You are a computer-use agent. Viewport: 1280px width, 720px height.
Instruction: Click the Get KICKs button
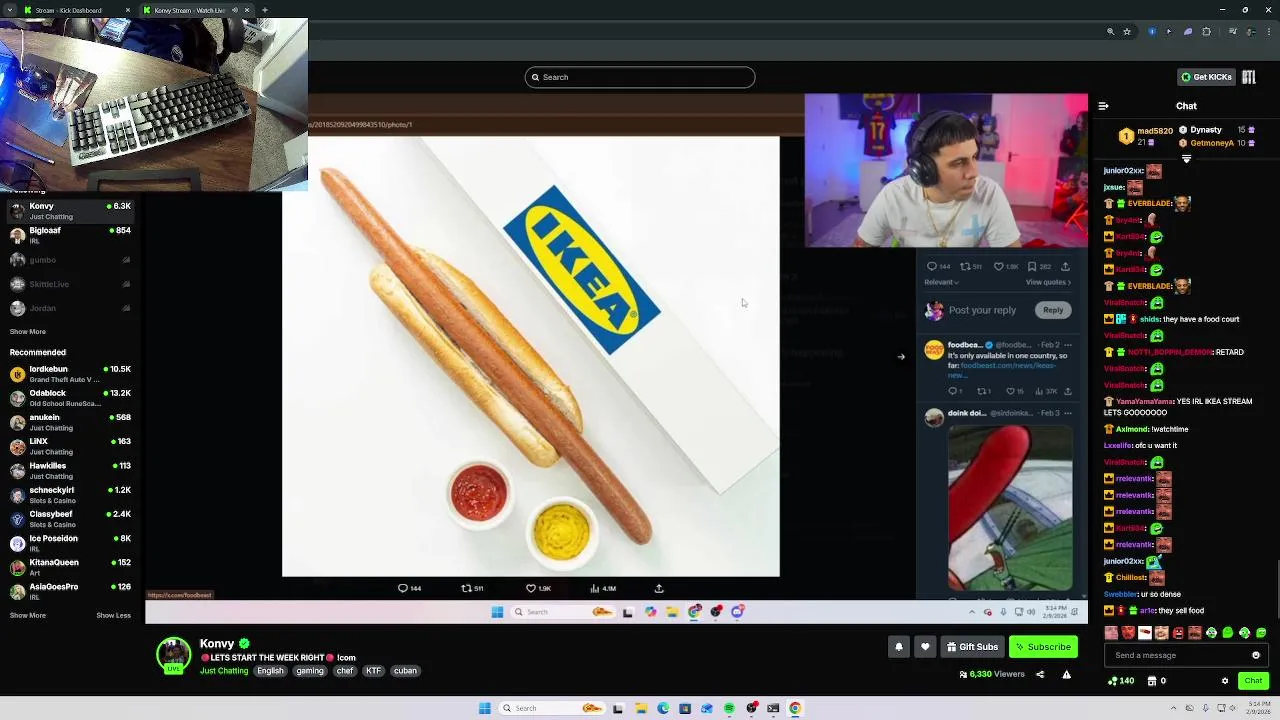(x=1206, y=77)
